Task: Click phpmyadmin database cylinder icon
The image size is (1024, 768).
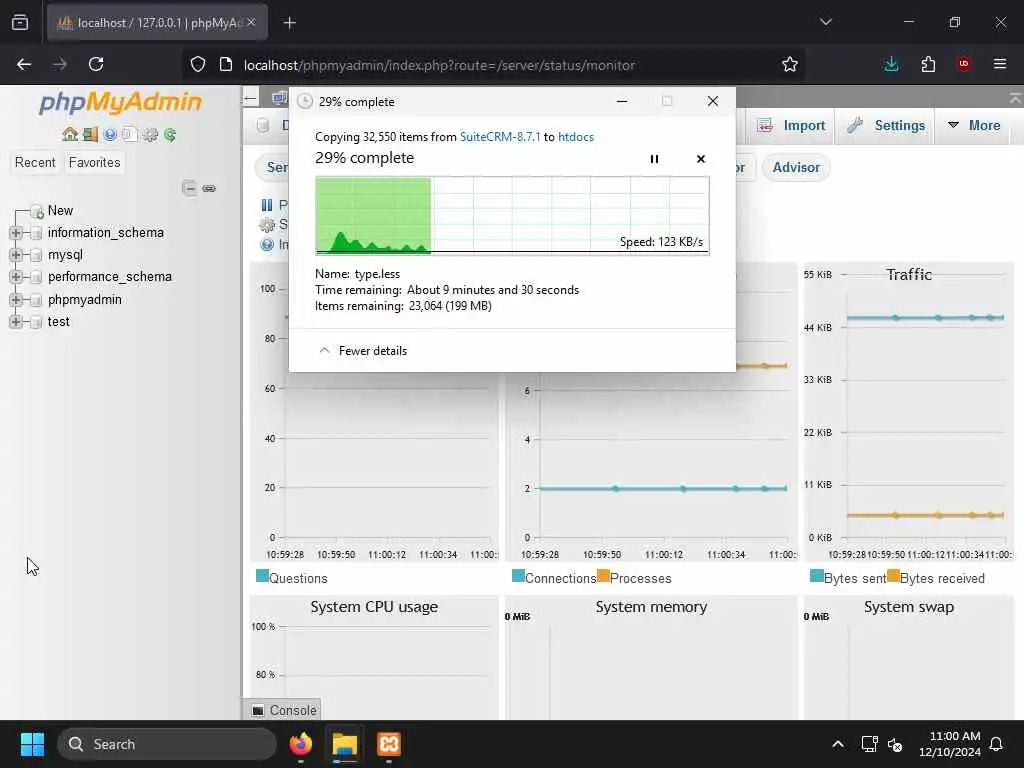Action: 36,300
